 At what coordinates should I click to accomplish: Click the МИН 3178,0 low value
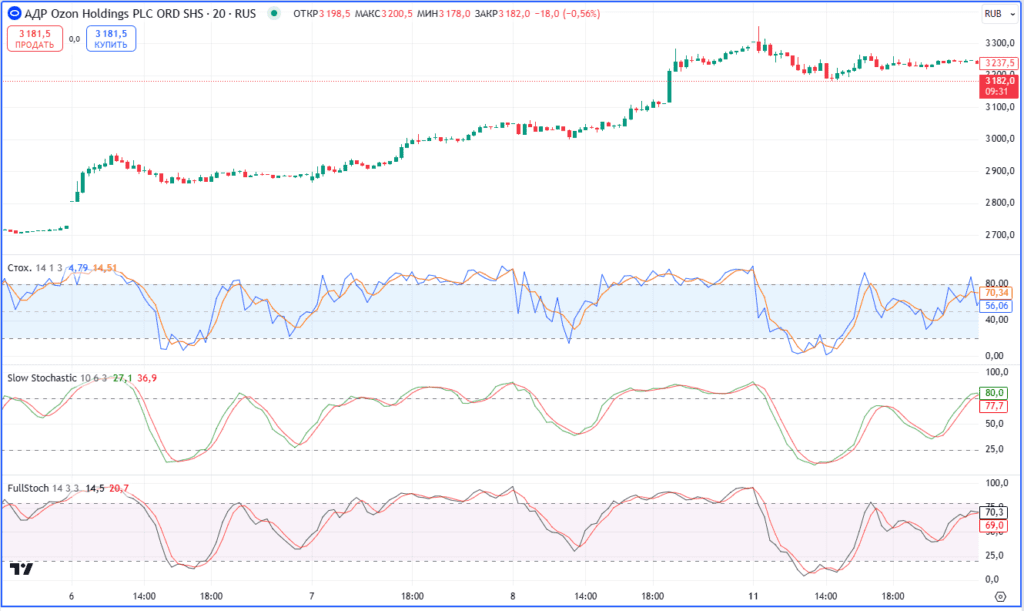(443, 13)
